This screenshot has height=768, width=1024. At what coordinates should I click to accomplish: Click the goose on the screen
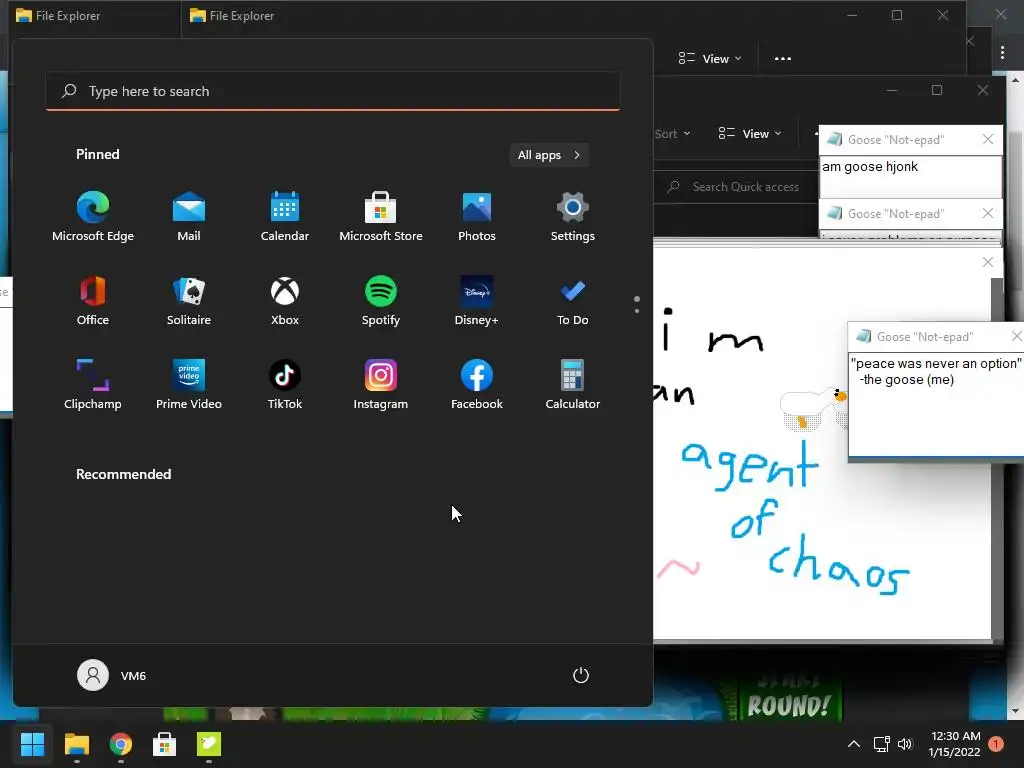[x=813, y=408]
